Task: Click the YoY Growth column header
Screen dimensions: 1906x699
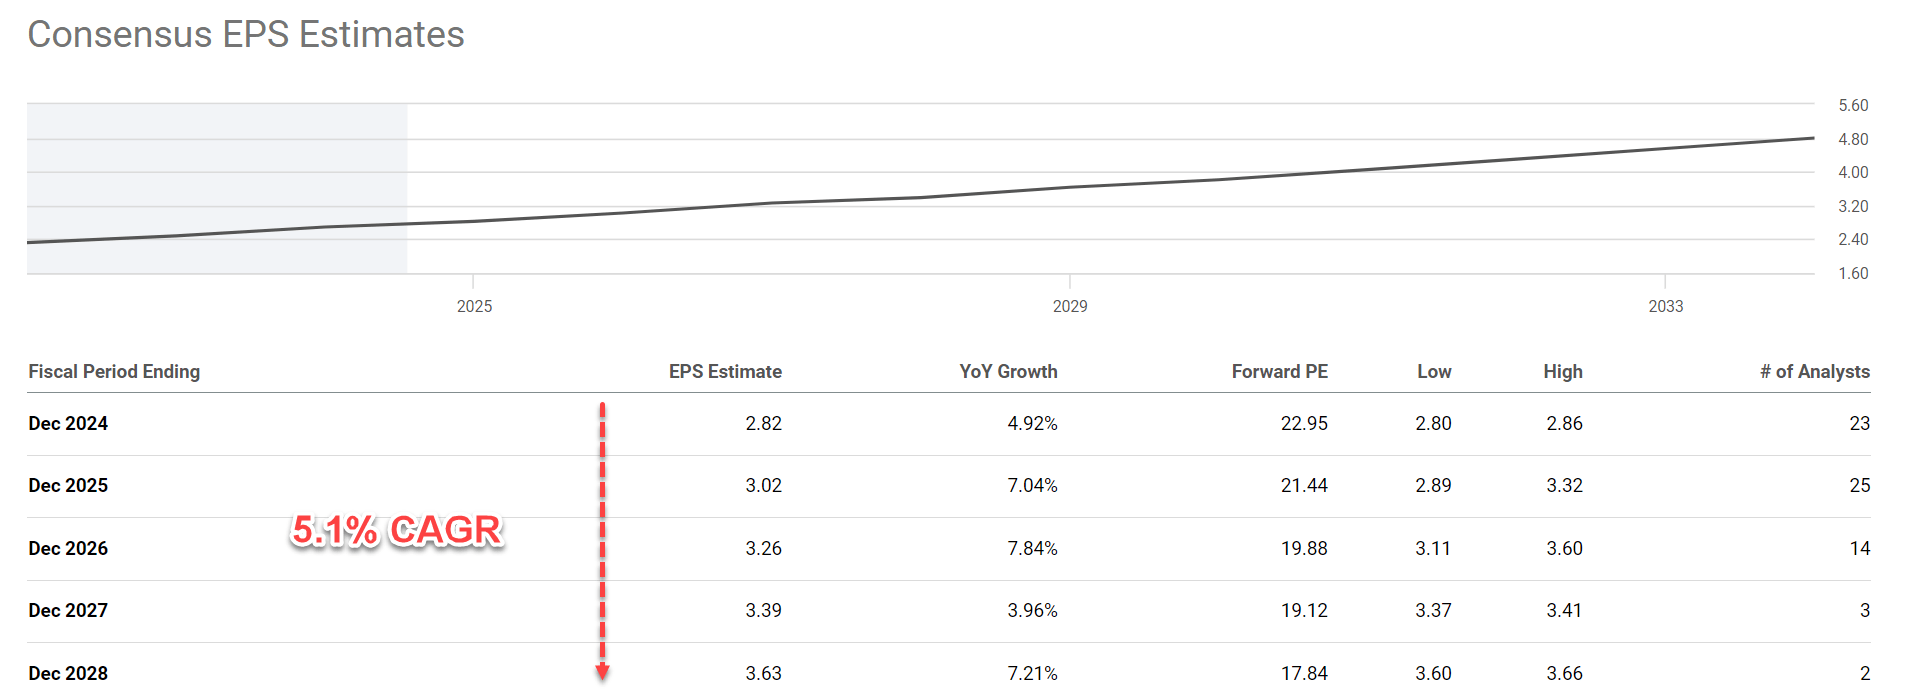Action: click(x=1008, y=372)
